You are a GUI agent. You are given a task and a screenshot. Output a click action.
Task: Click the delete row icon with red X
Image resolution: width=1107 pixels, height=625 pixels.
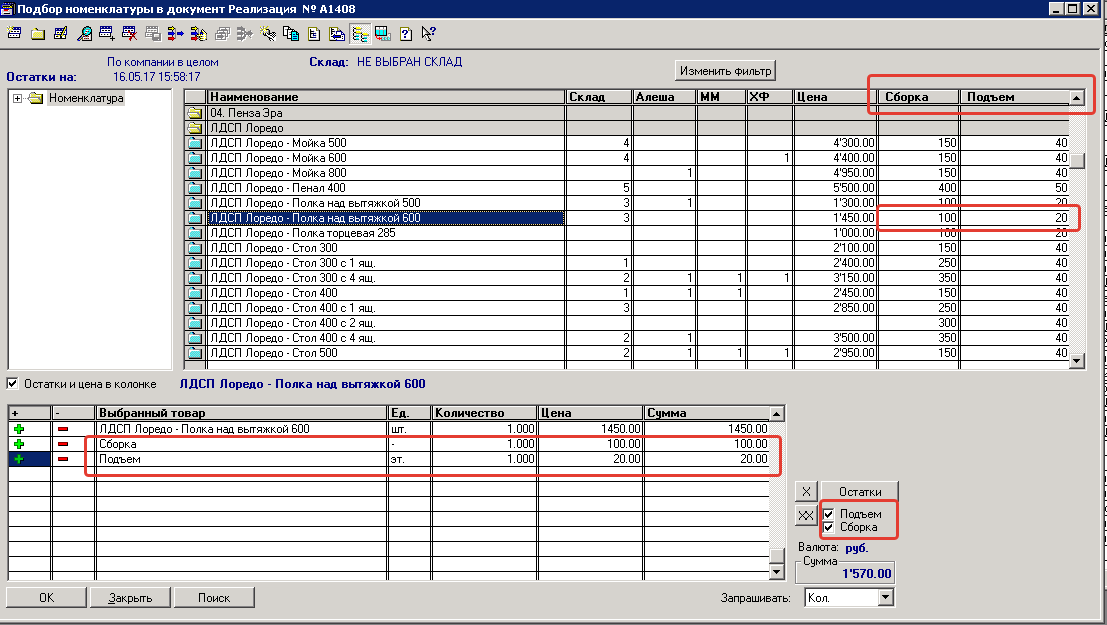[x=129, y=34]
